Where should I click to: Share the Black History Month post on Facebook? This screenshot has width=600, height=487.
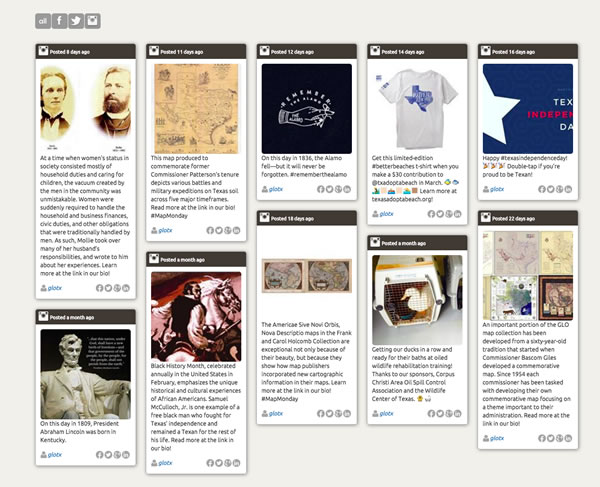[x=210, y=463]
